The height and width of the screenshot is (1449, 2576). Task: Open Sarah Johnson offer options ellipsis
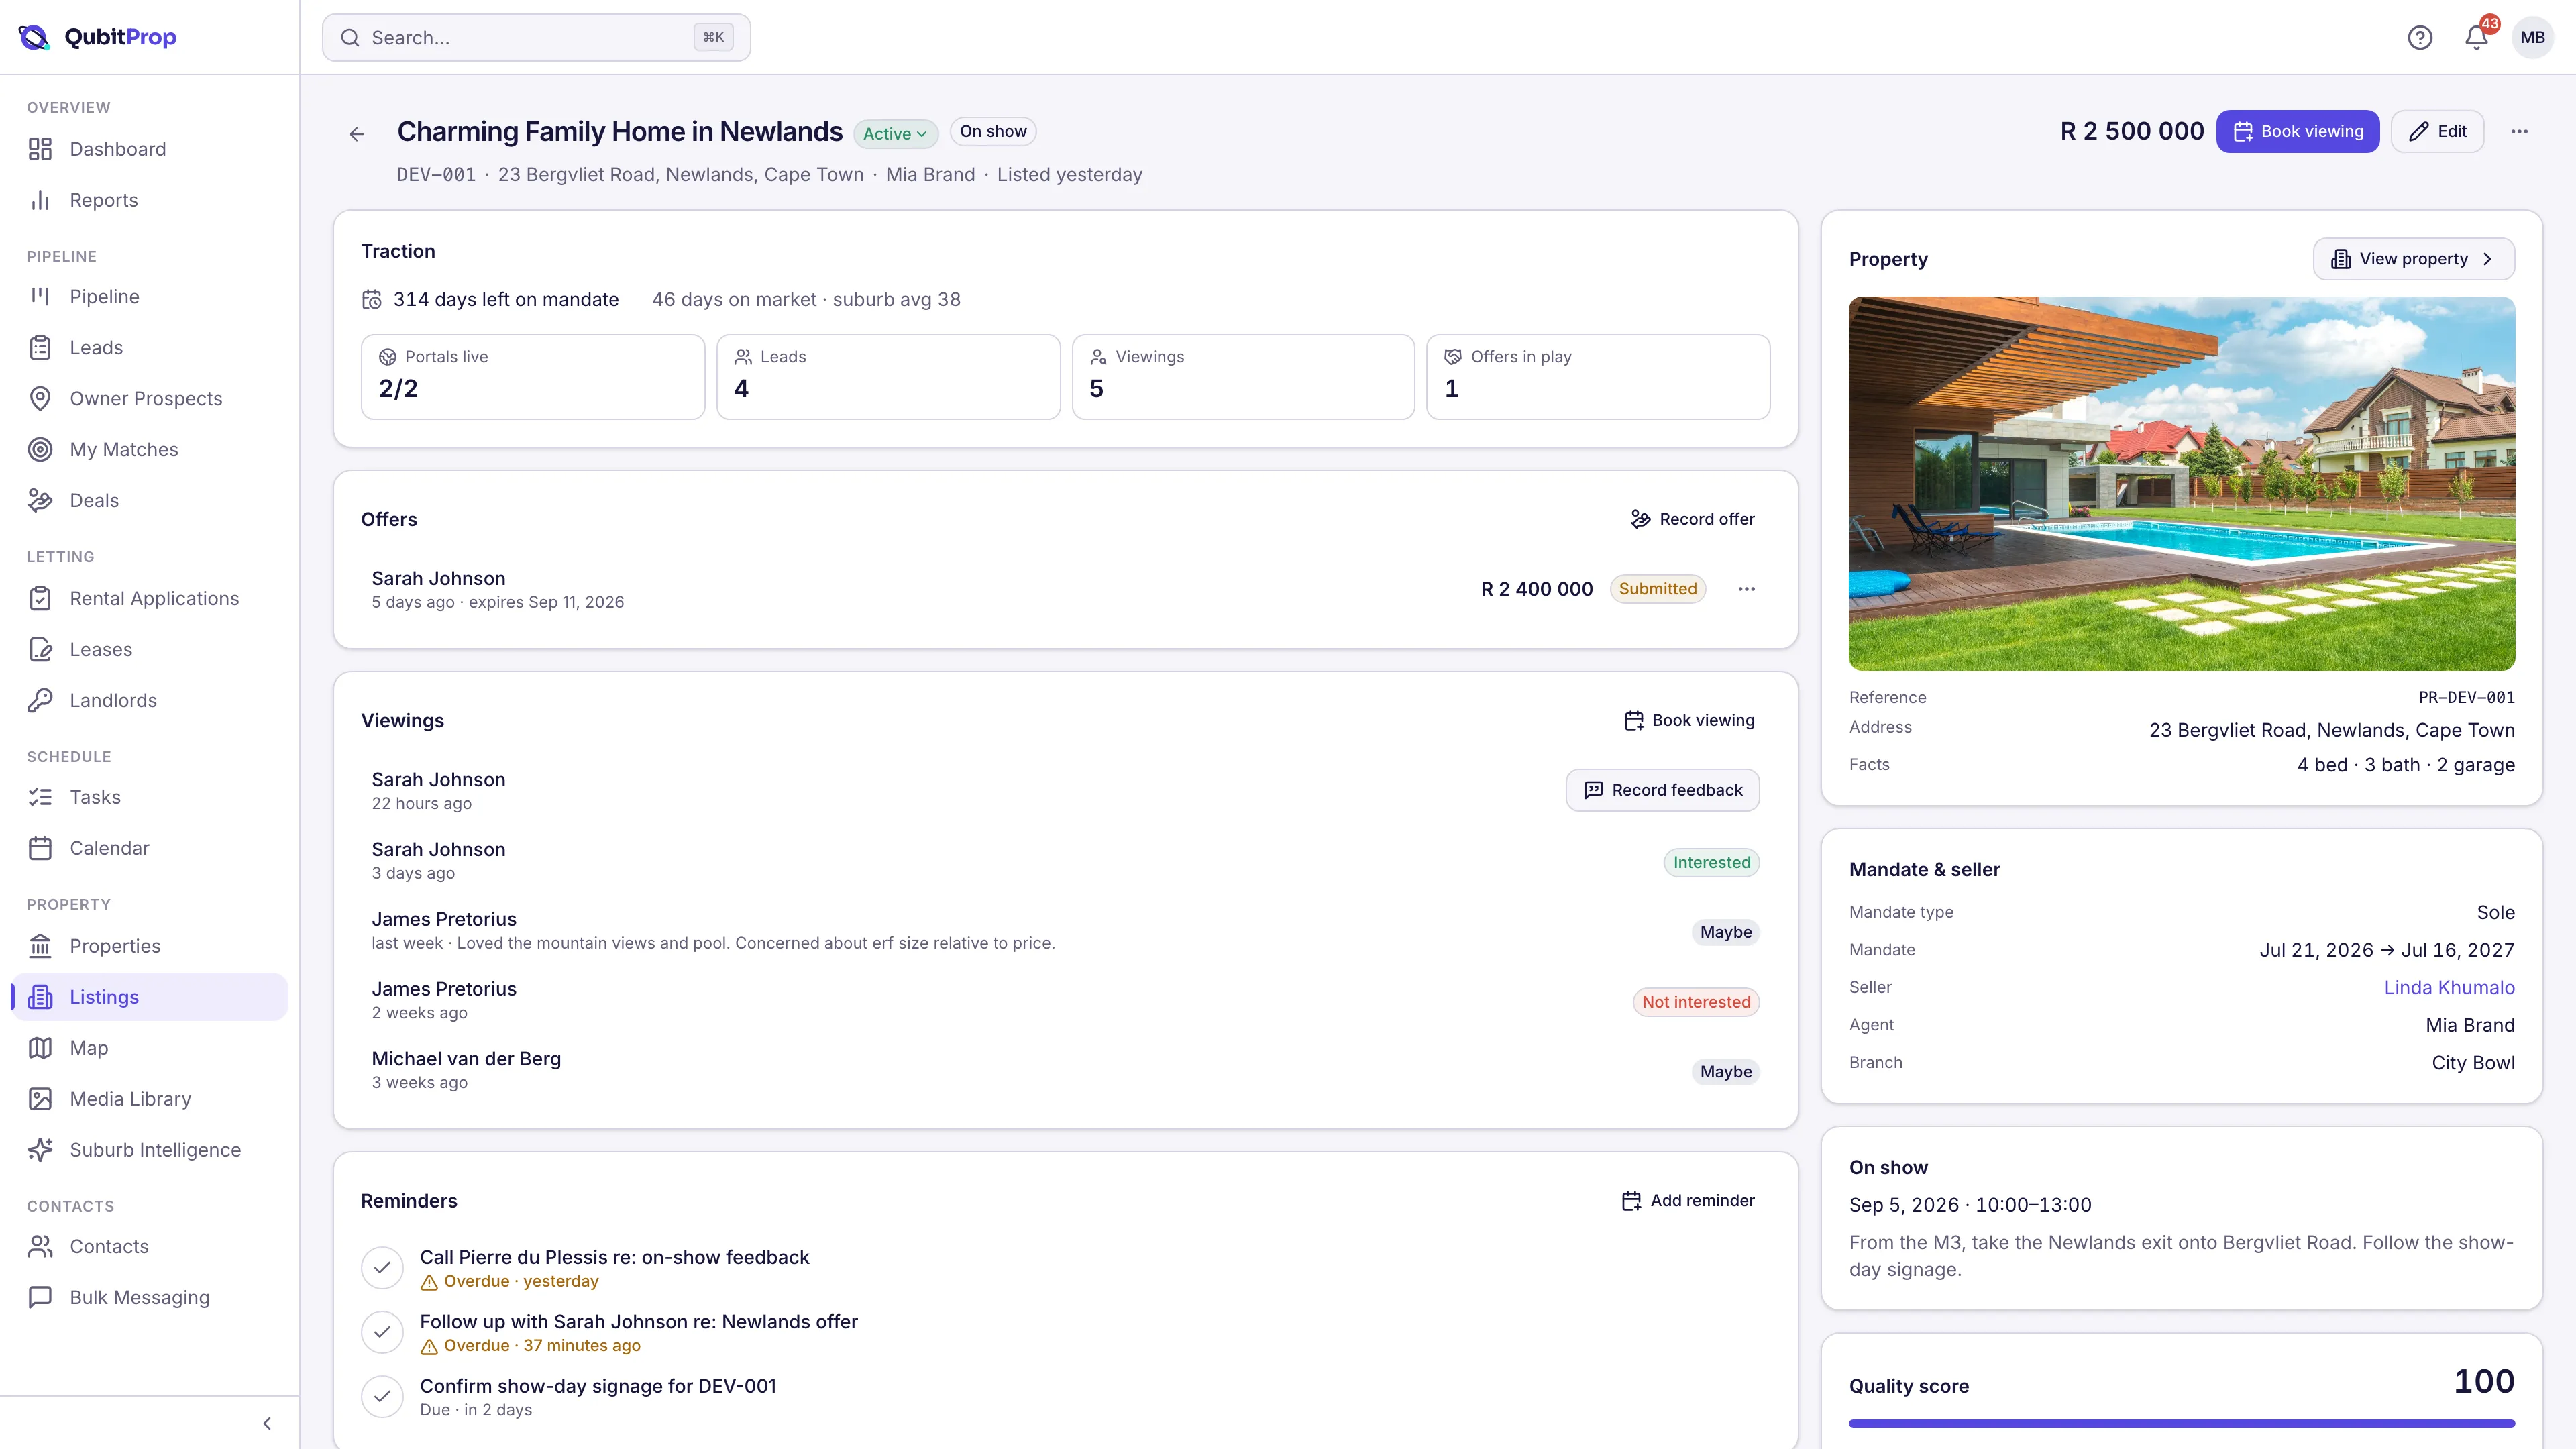tap(1746, 589)
